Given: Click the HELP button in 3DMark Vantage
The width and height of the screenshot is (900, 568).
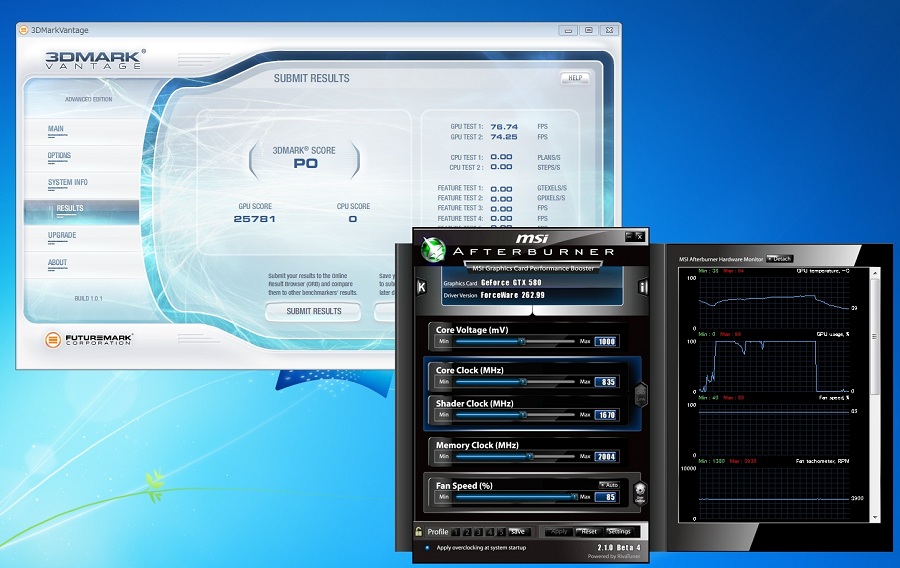Looking at the screenshot, I should coord(575,78).
